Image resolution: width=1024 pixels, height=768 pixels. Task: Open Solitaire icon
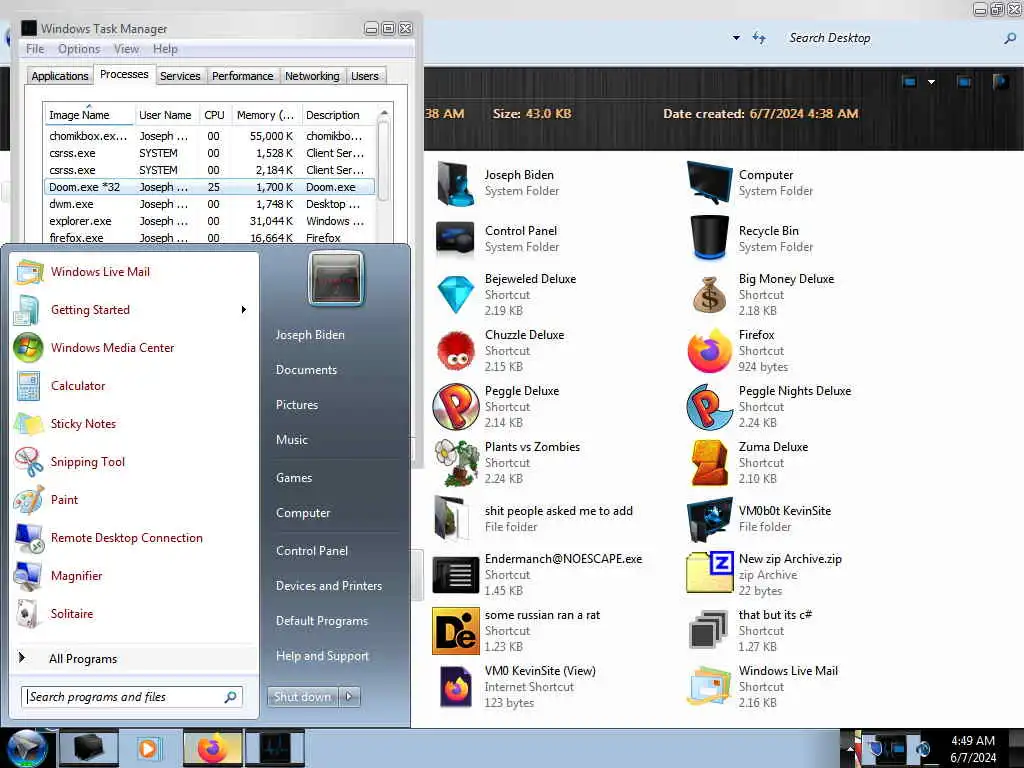27,613
